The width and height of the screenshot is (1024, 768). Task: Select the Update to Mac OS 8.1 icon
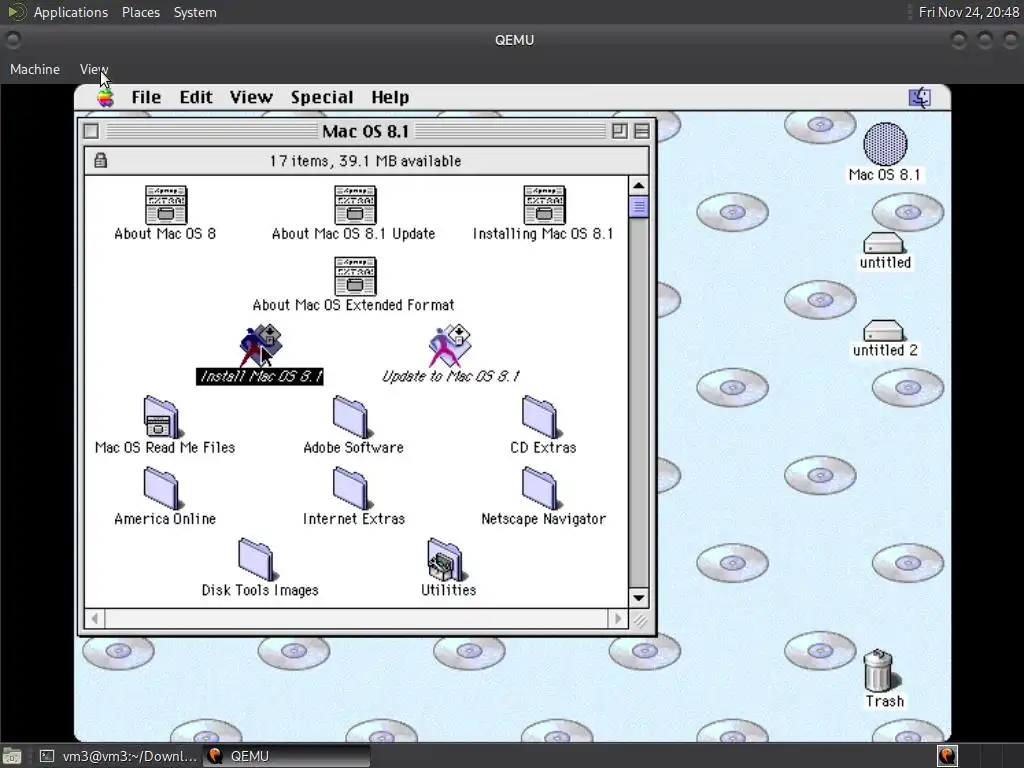point(449,345)
